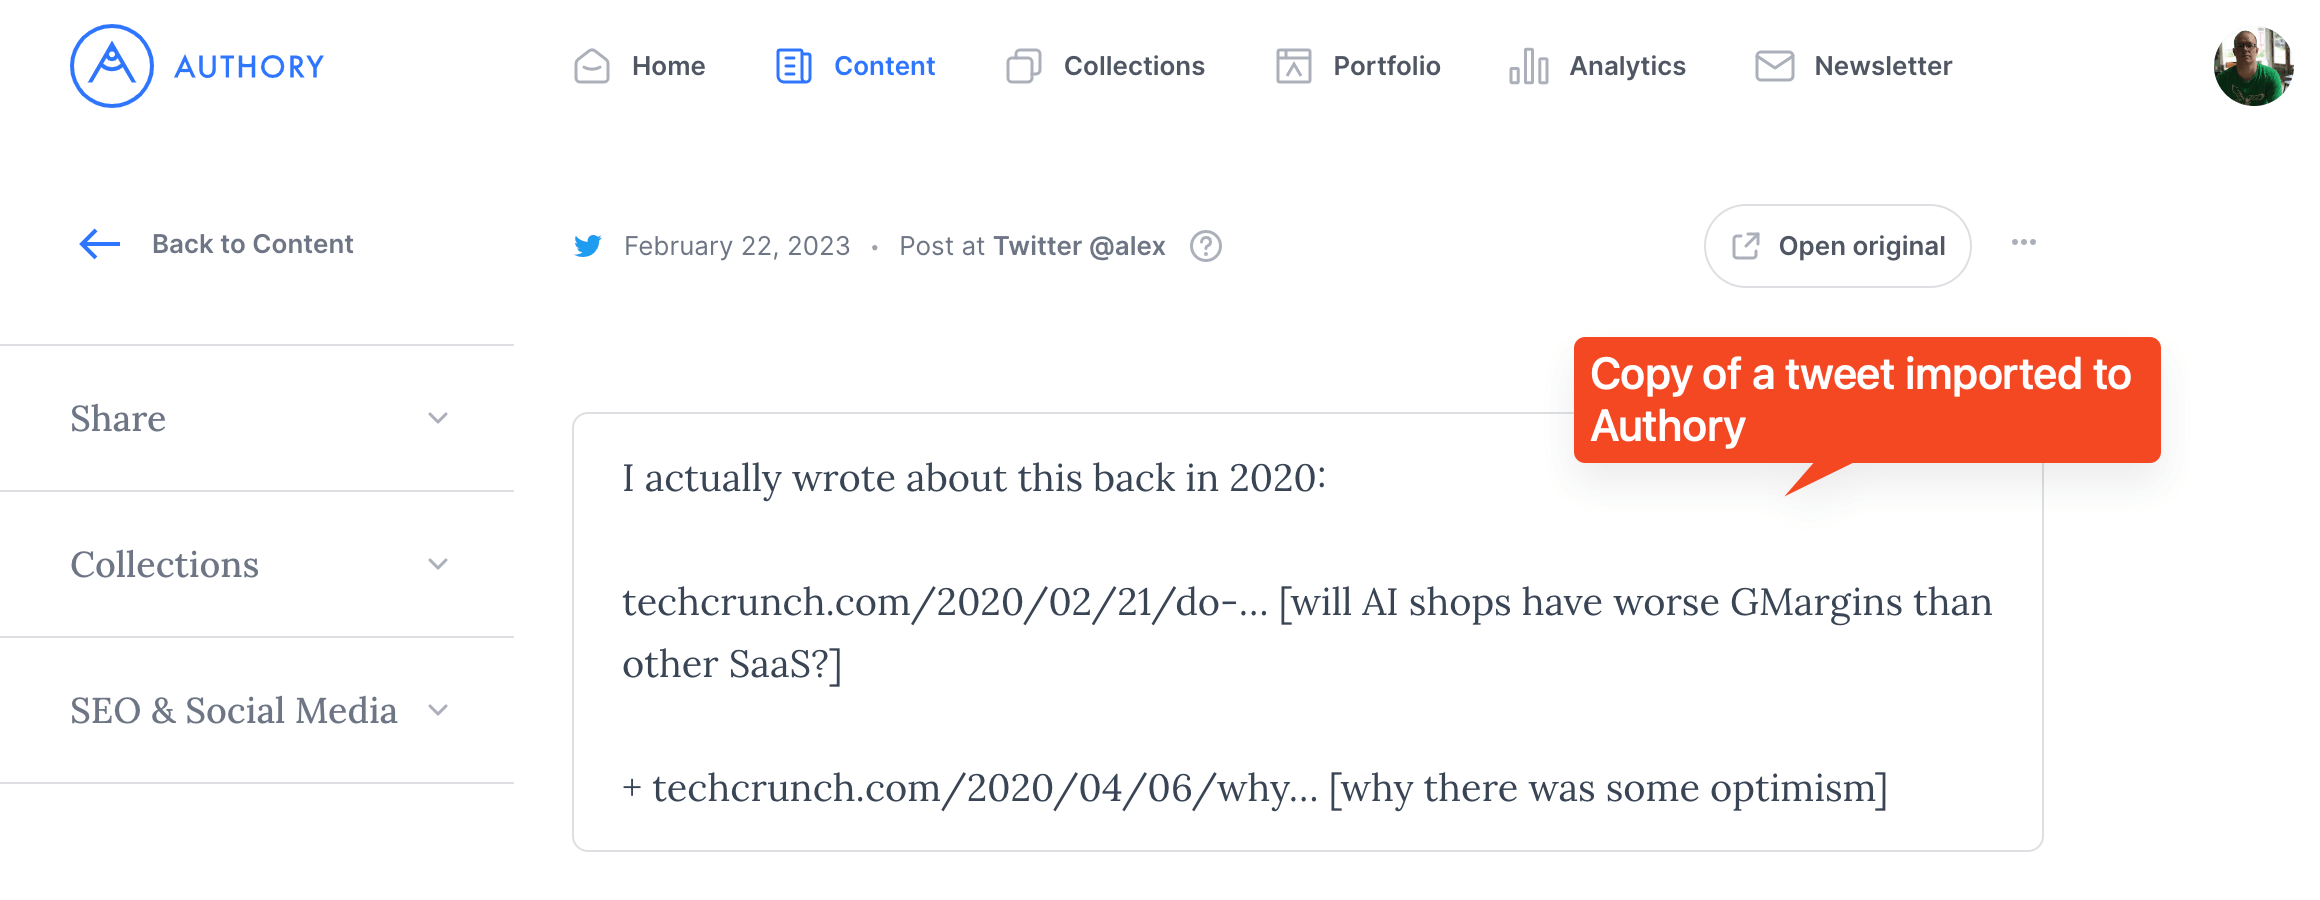Screen dimensions: 2320x900
Task: Click the Open original button
Action: (1838, 246)
